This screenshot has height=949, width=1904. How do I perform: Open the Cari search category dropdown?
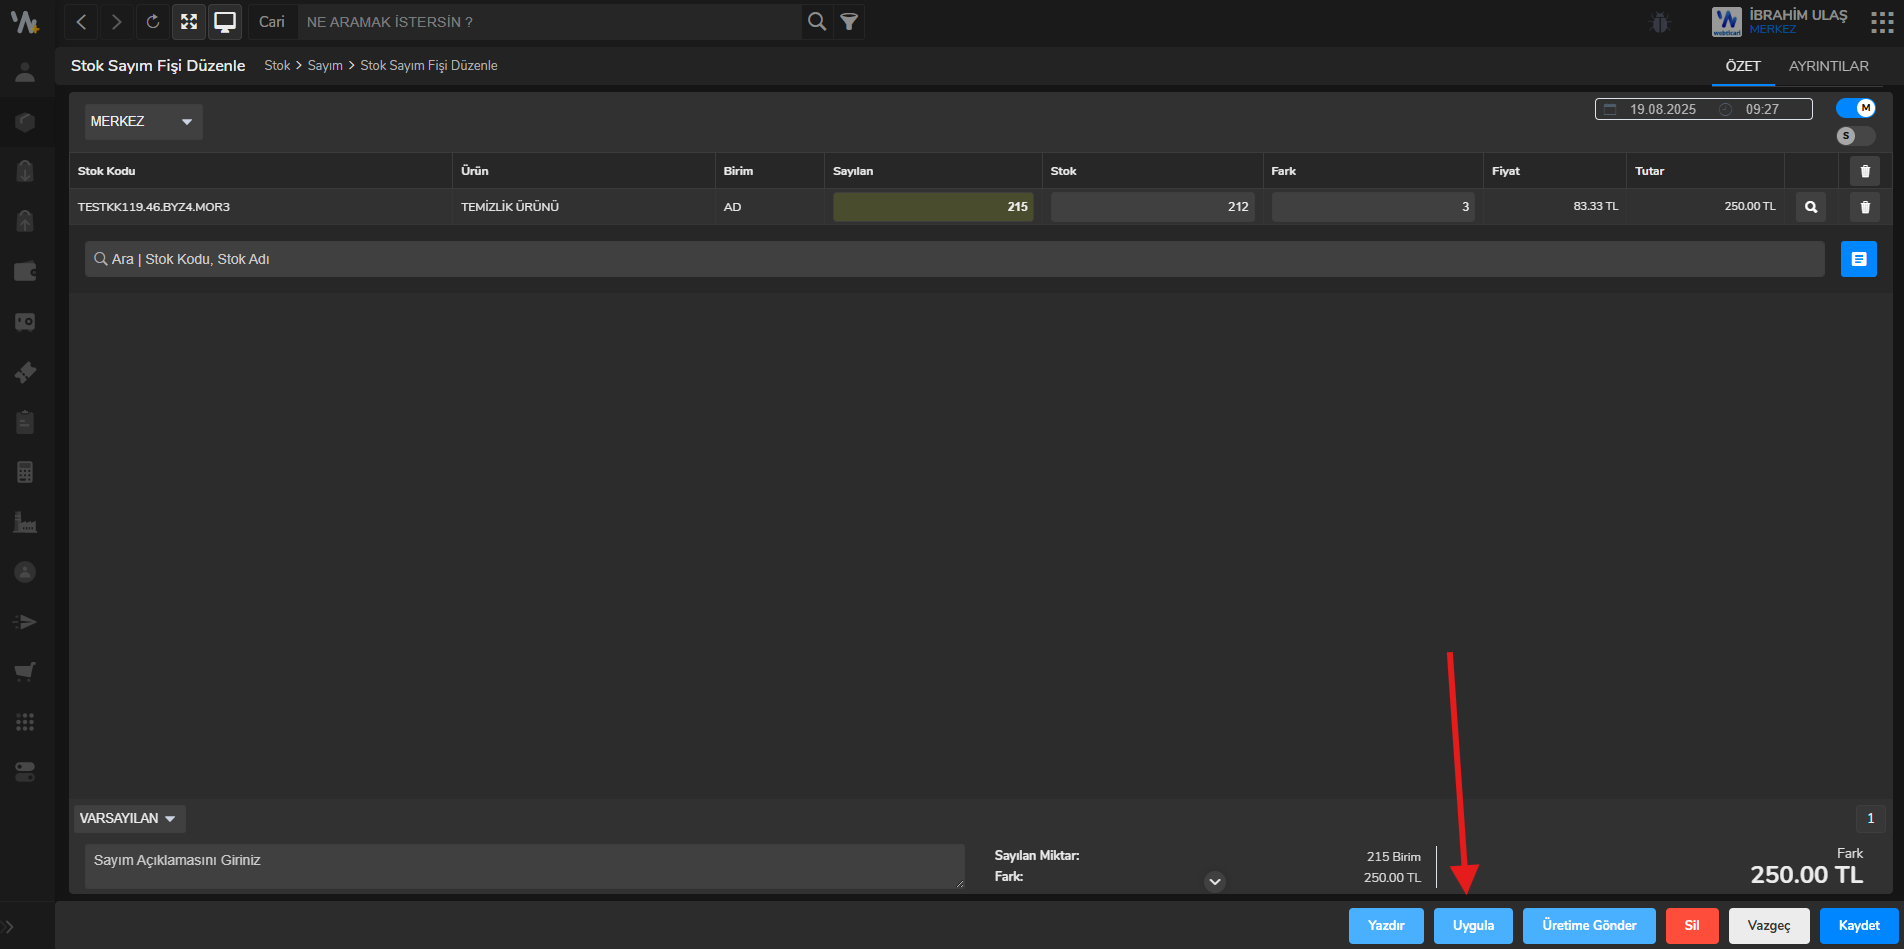point(272,21)
